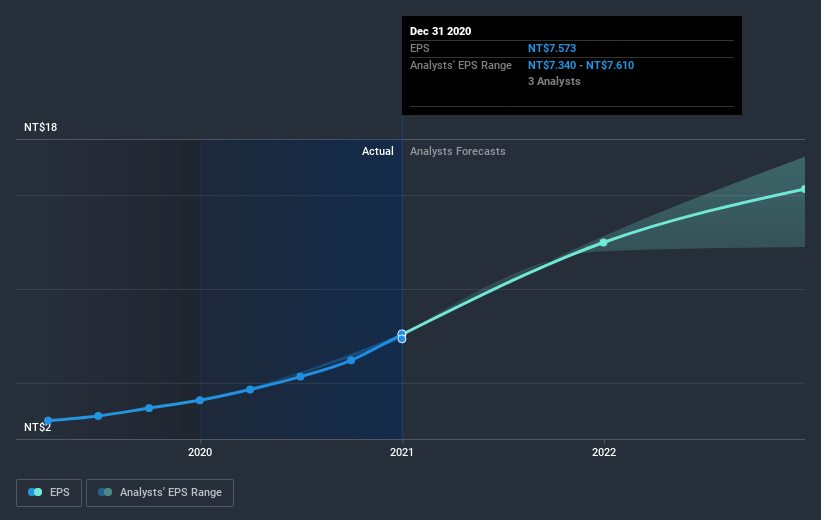821x520 pixels.
Task: Toggle the Analysts' EPS Range legend
Action: click(x=160, y=492)
